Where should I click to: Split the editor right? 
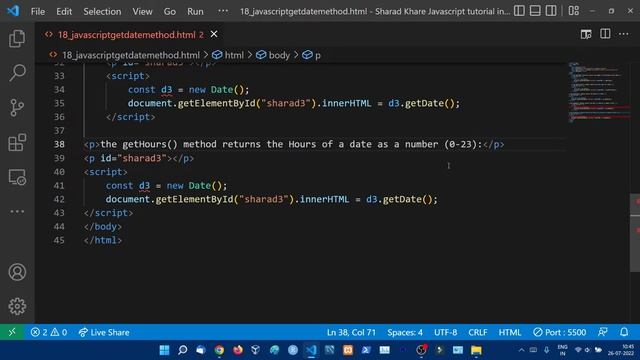605,34
